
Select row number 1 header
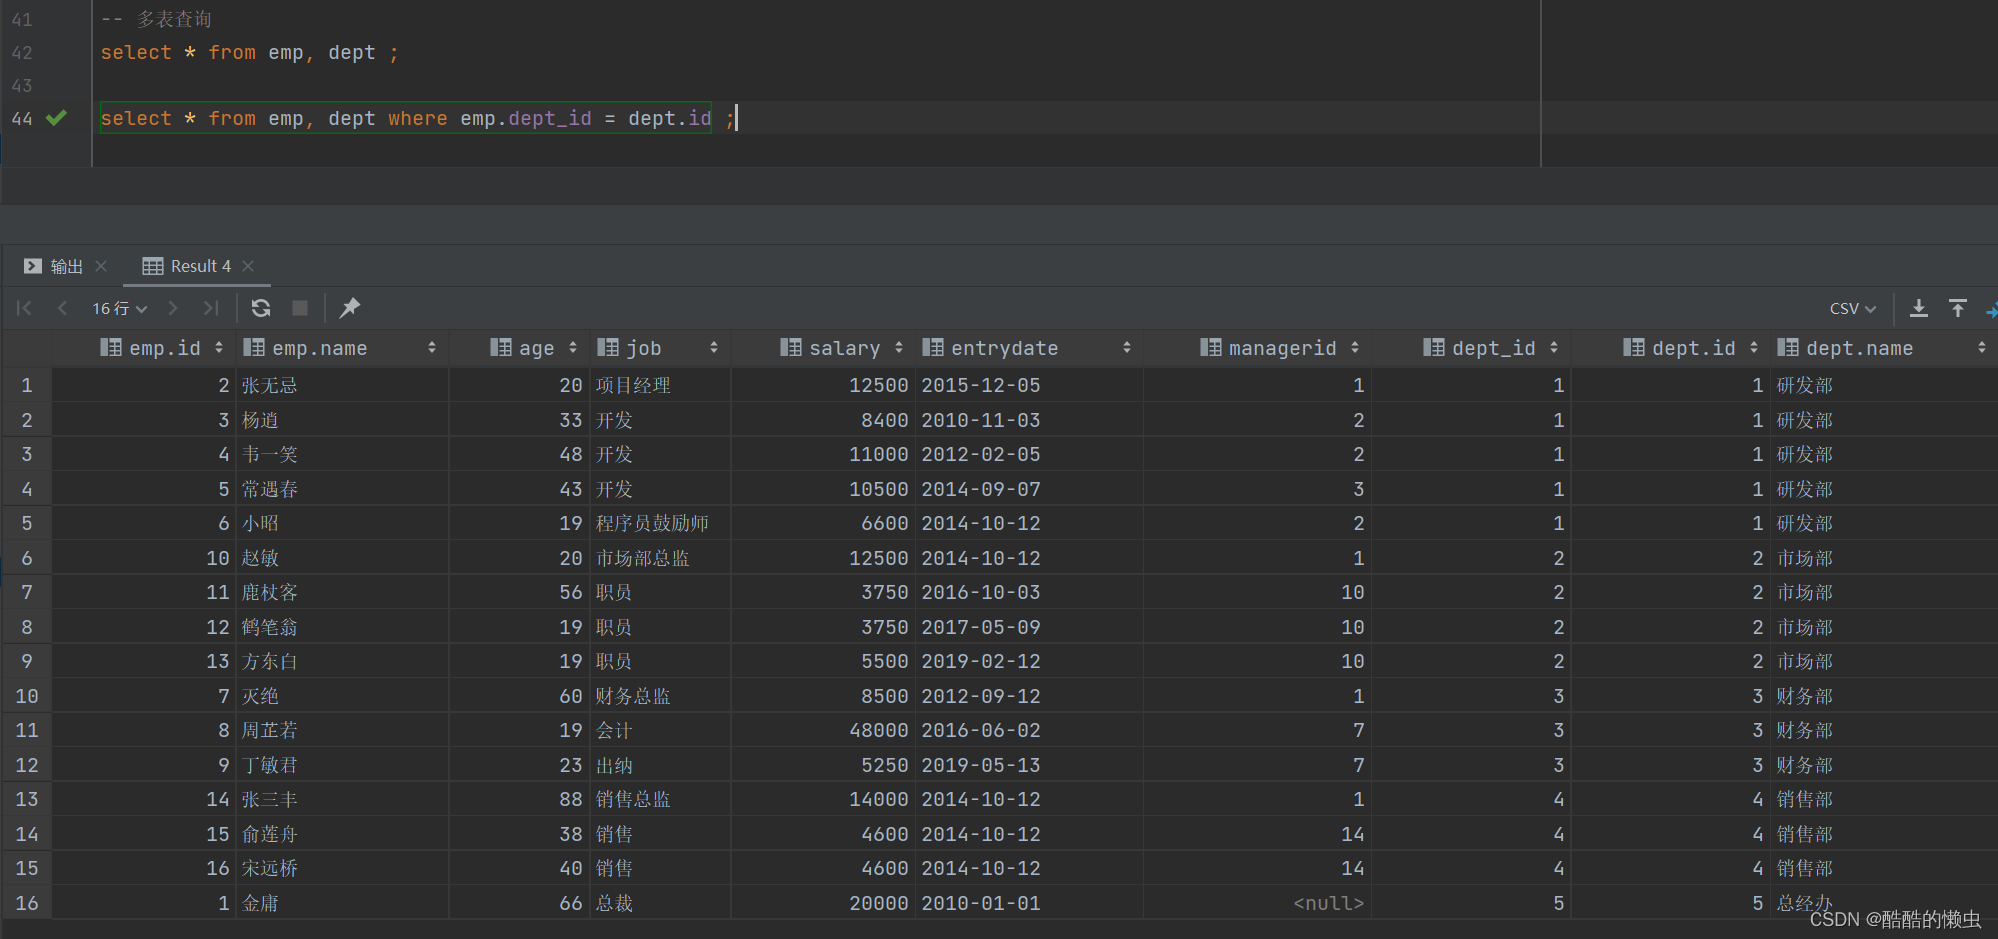pyautogui.click(x=27, y=385)
